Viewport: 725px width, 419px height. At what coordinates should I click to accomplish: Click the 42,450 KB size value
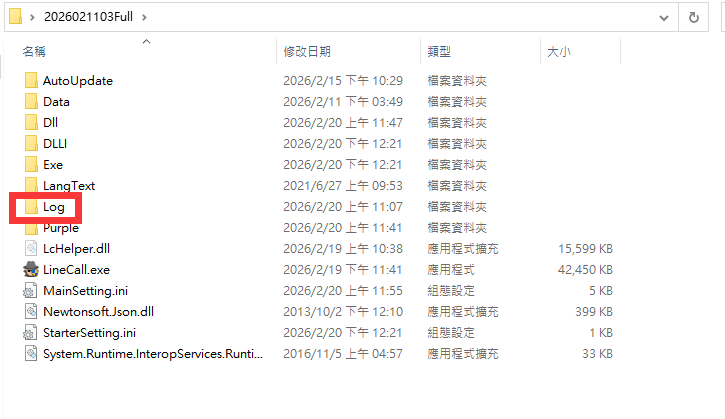[x=585, y=270]
